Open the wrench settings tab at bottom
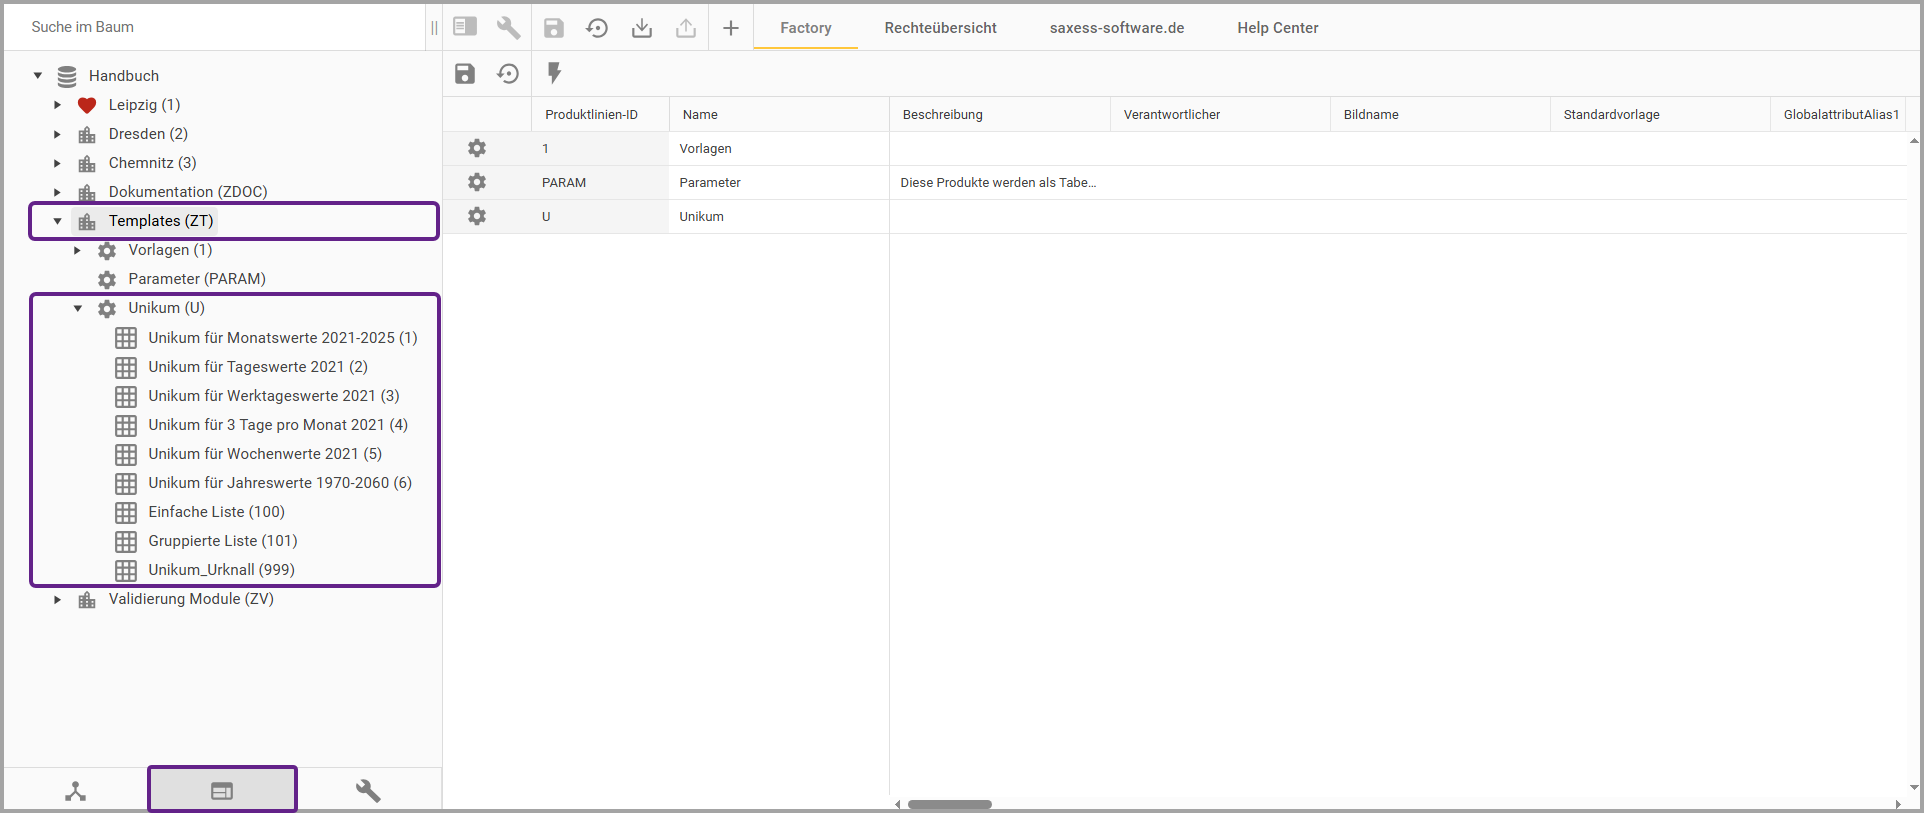The image size is (1924, 813). pos(368,791)
